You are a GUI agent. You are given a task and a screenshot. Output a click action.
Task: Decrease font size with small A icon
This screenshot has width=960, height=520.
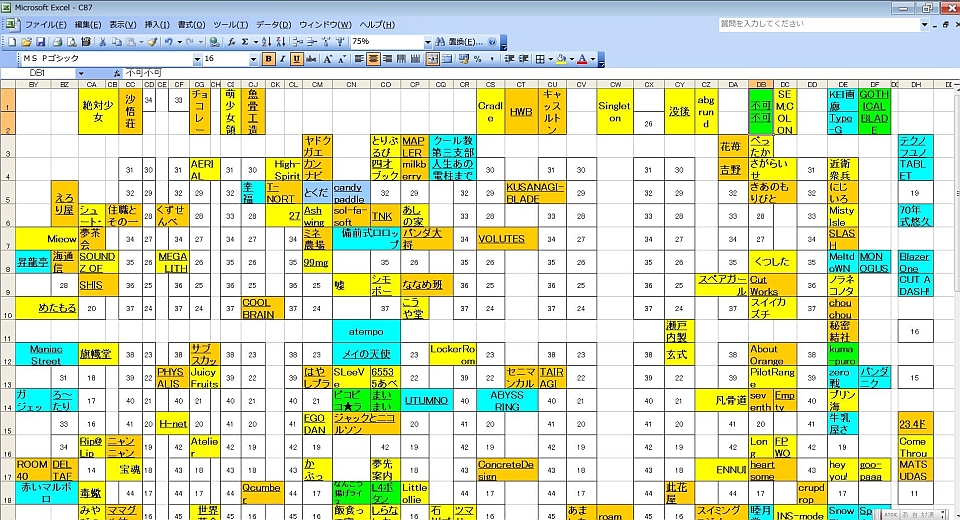[x=342, y=59]
